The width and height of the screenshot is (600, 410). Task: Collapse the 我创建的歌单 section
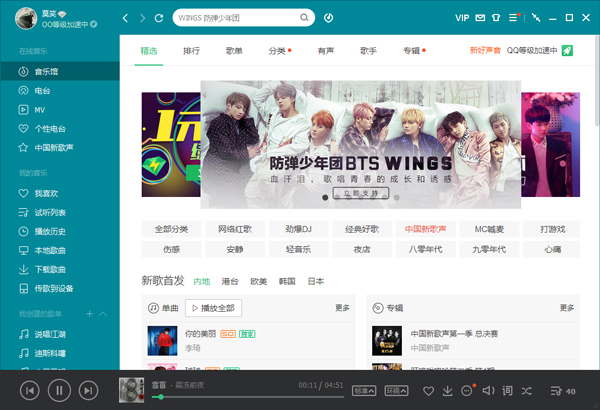click(x=103, y=314)
